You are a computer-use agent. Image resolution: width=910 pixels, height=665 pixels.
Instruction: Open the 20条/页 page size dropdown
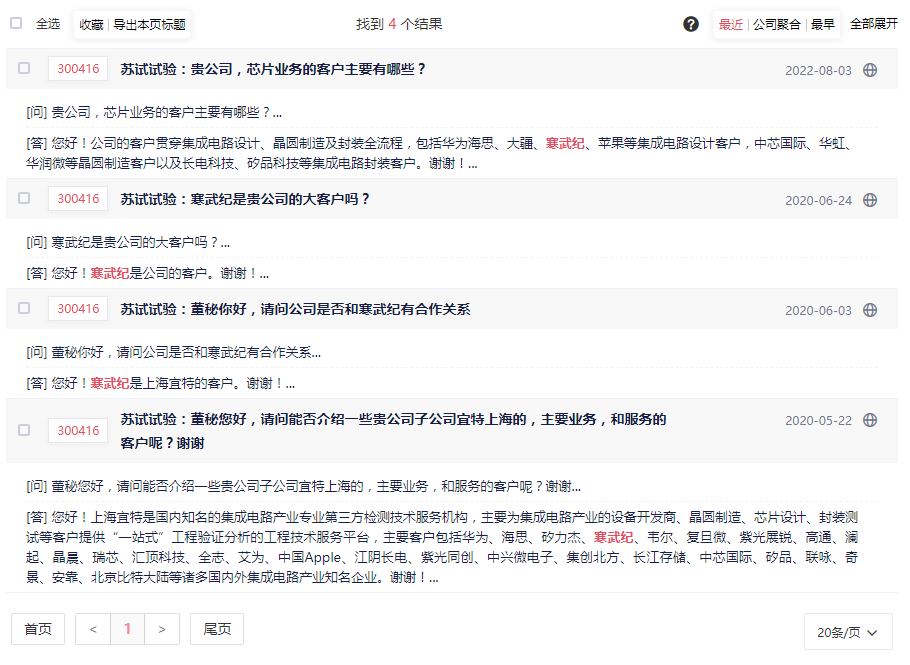point(848,632)
